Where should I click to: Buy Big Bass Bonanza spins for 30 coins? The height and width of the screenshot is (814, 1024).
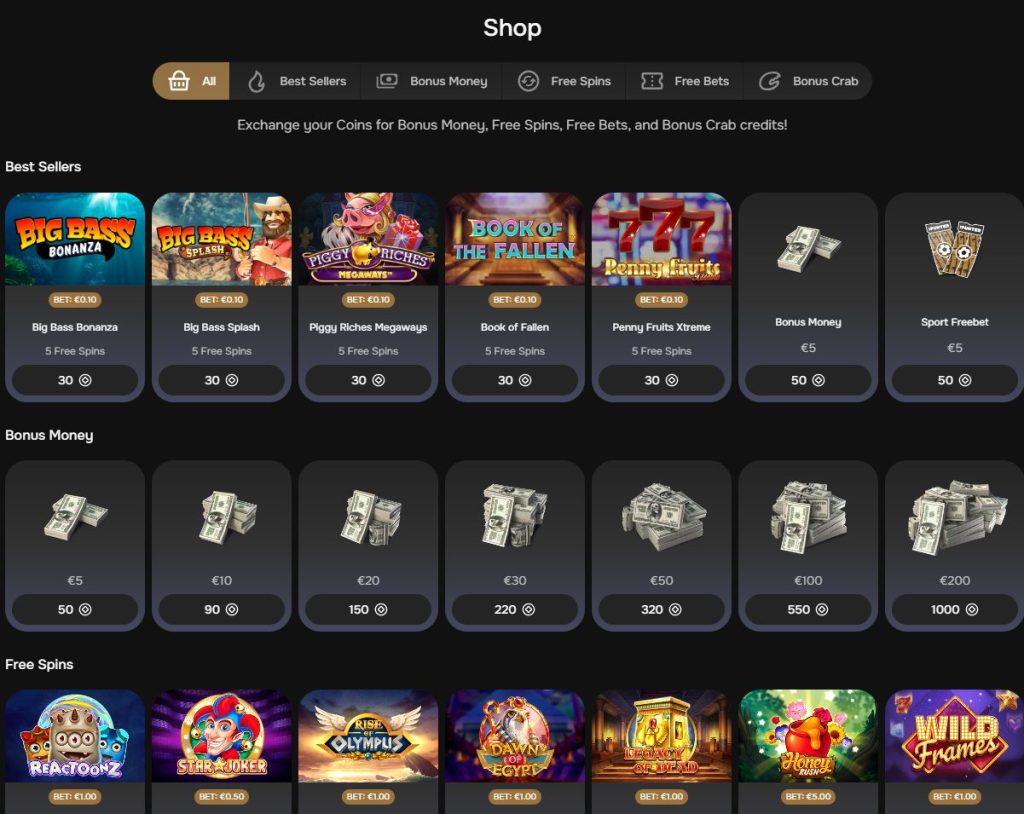[75, 380]
